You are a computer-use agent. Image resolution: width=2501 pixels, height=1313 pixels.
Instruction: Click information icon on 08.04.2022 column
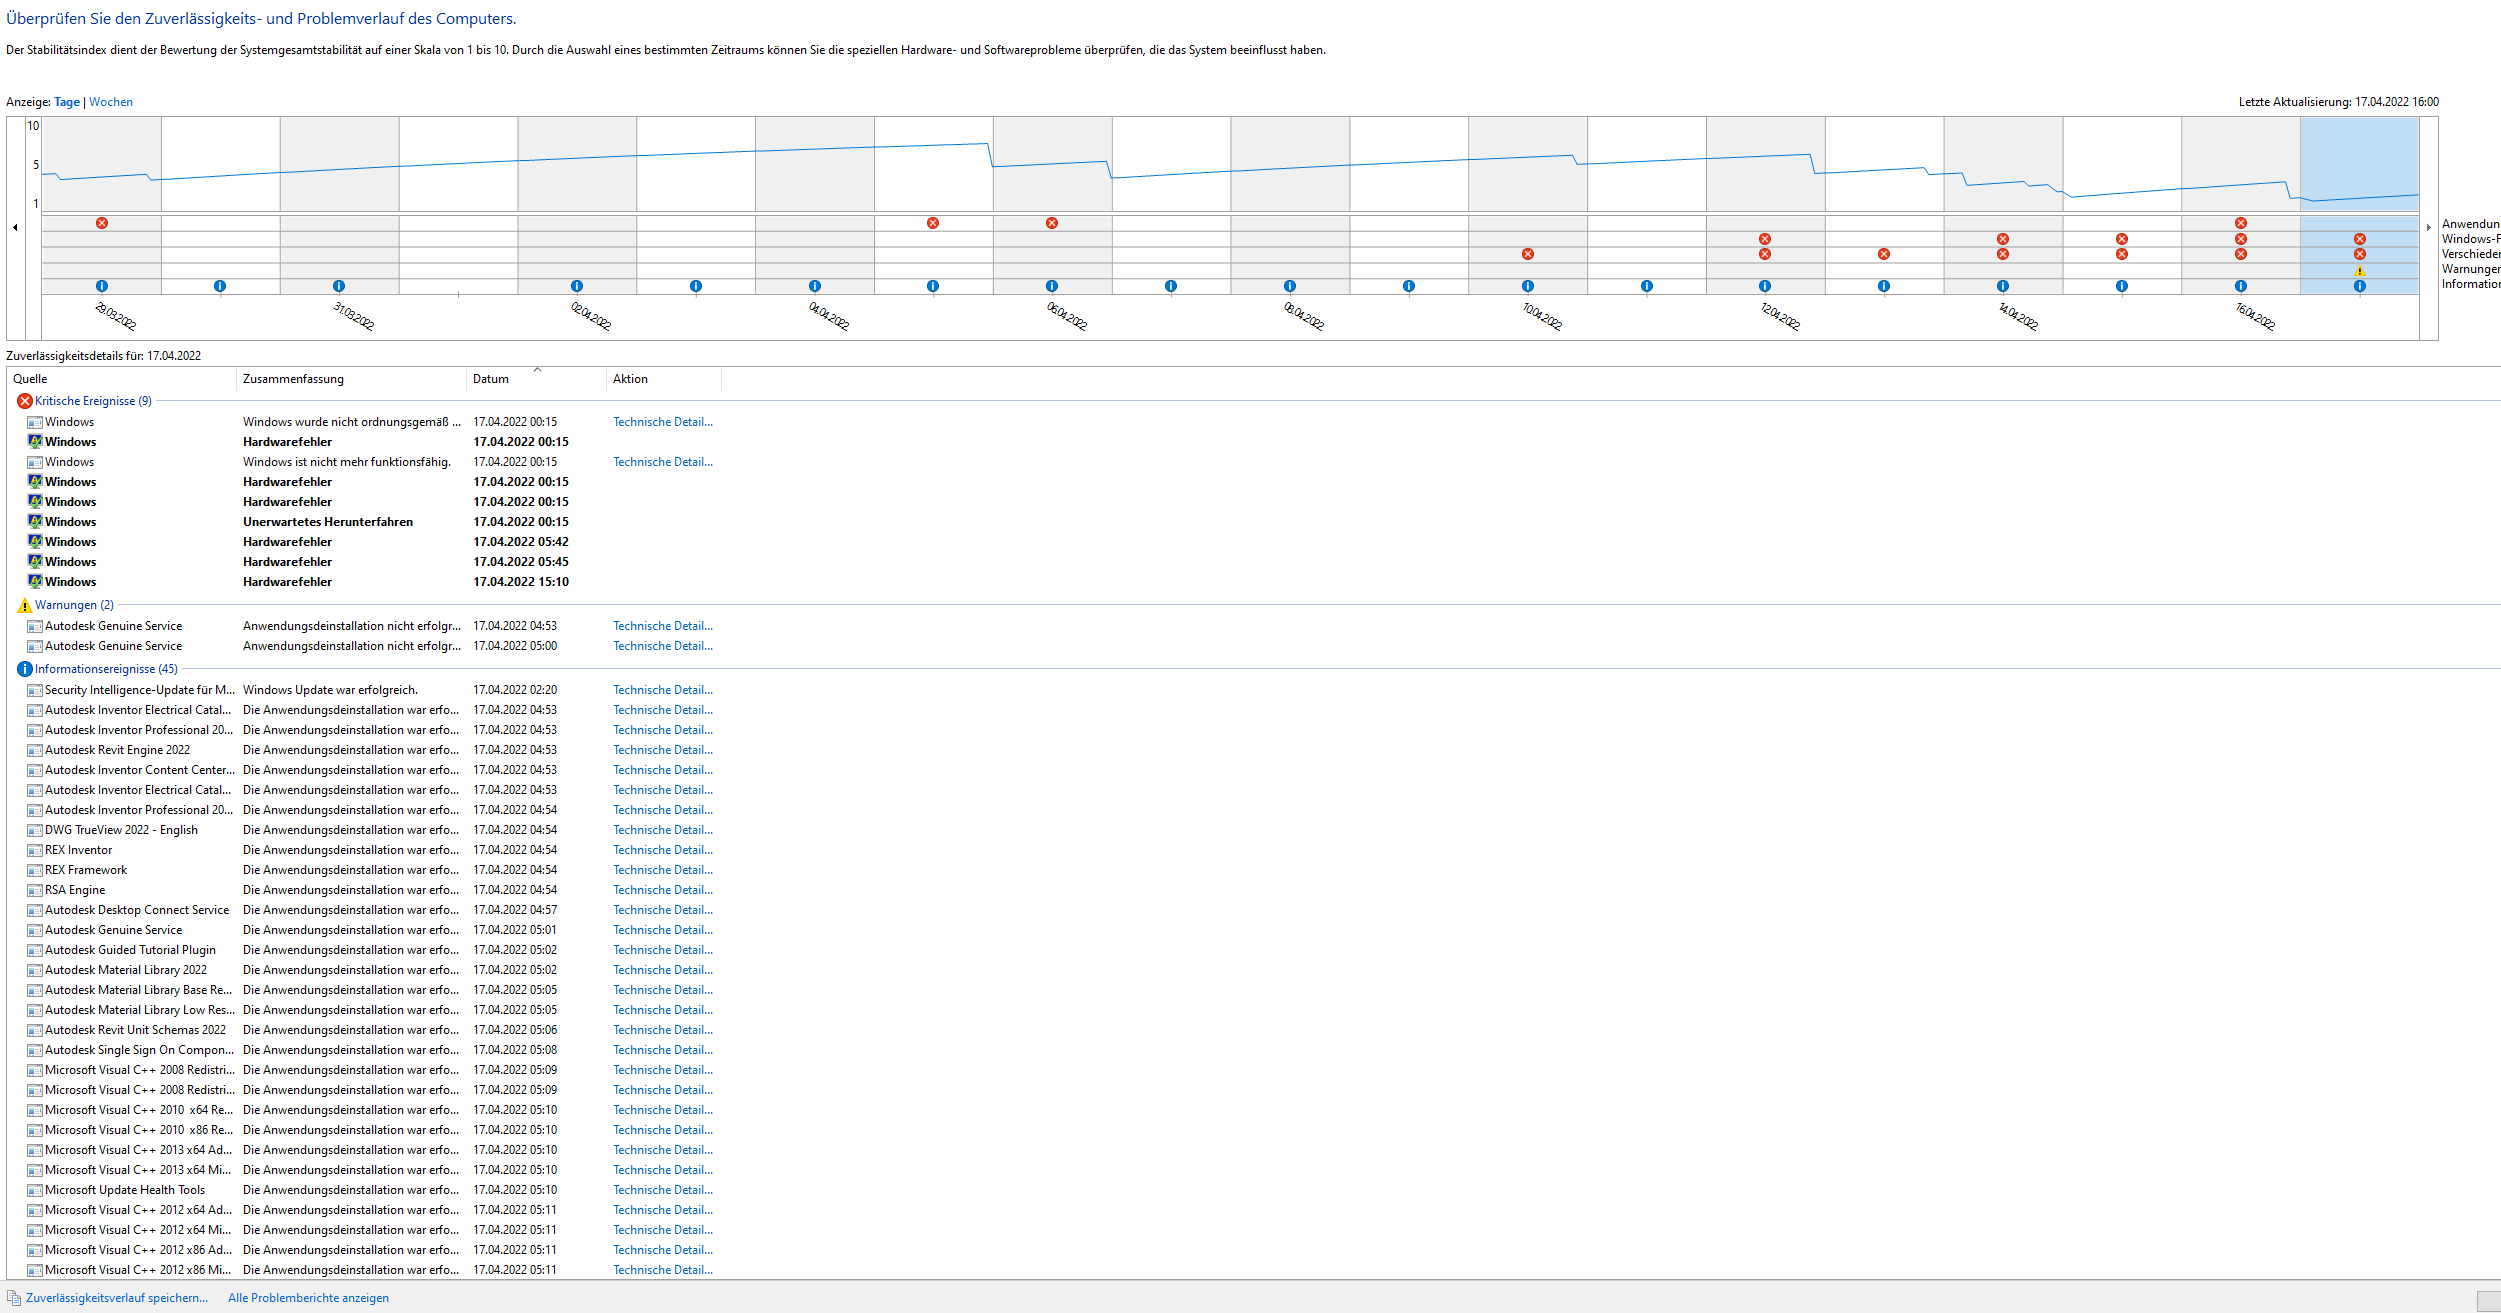click(1290, 286)
